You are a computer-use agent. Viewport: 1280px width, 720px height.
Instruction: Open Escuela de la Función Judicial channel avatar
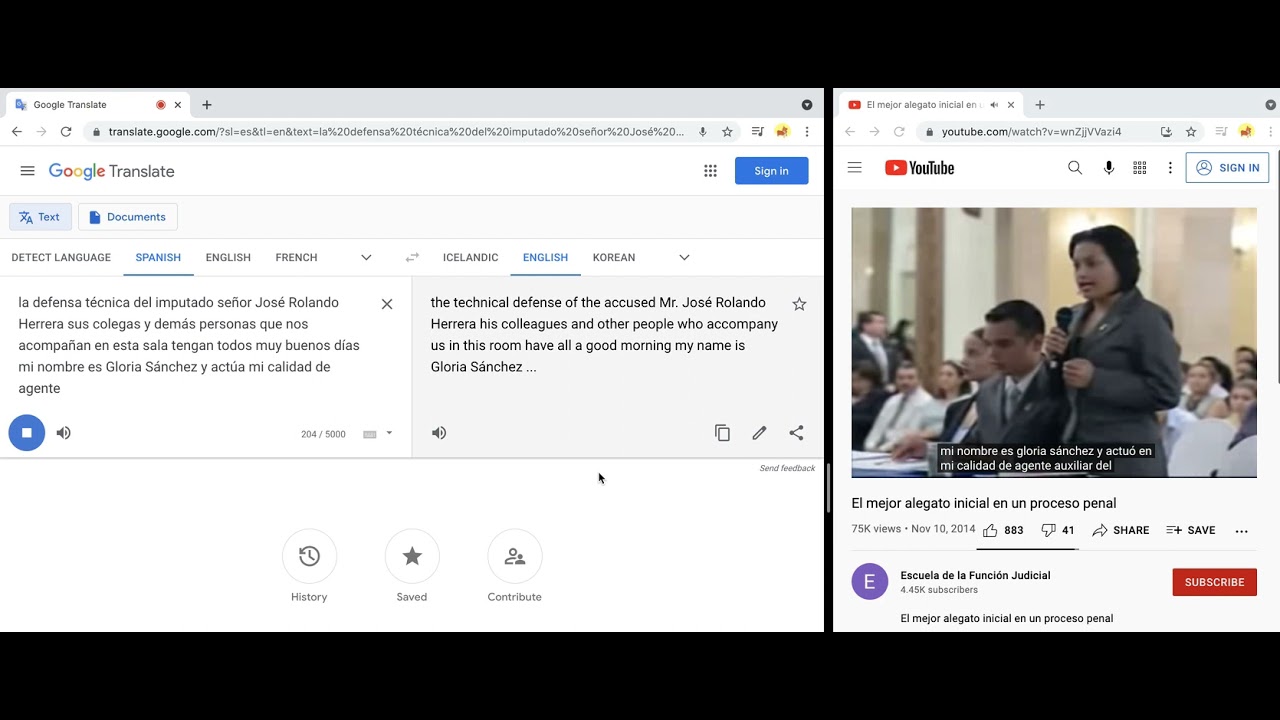pos(869,582)
